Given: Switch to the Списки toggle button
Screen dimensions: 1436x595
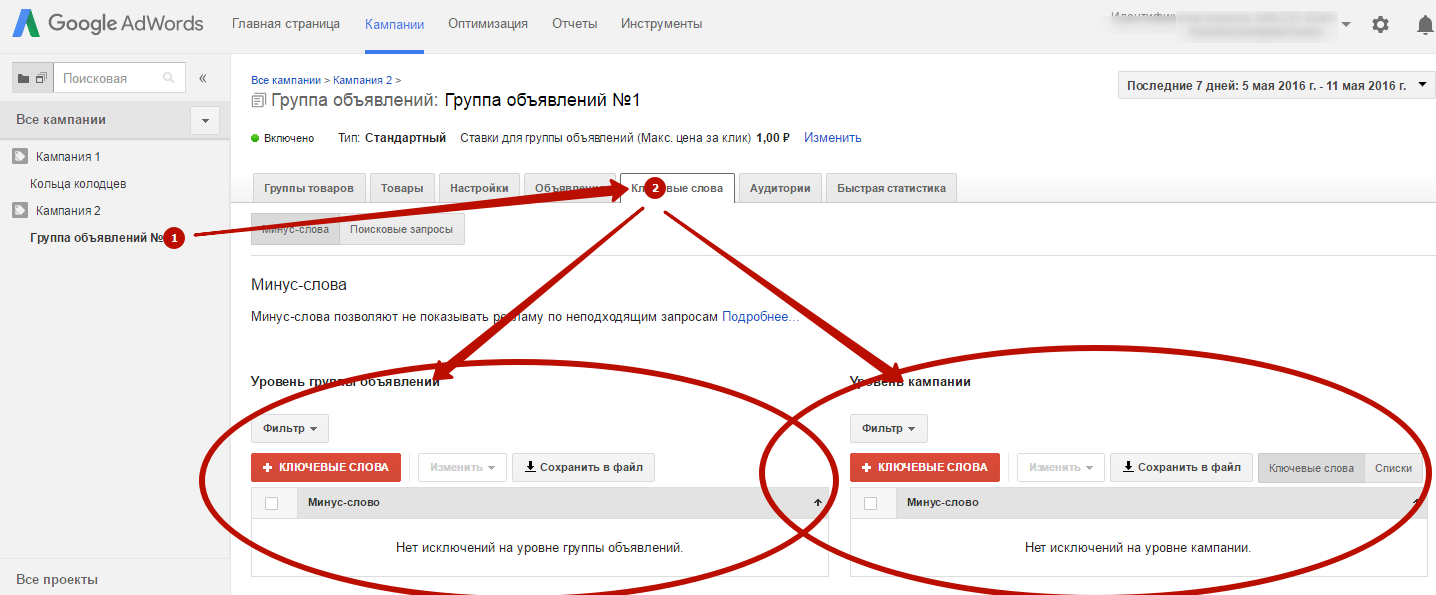Looking at the screenshot, I should pyautogui.click(x=1393, y=468).
